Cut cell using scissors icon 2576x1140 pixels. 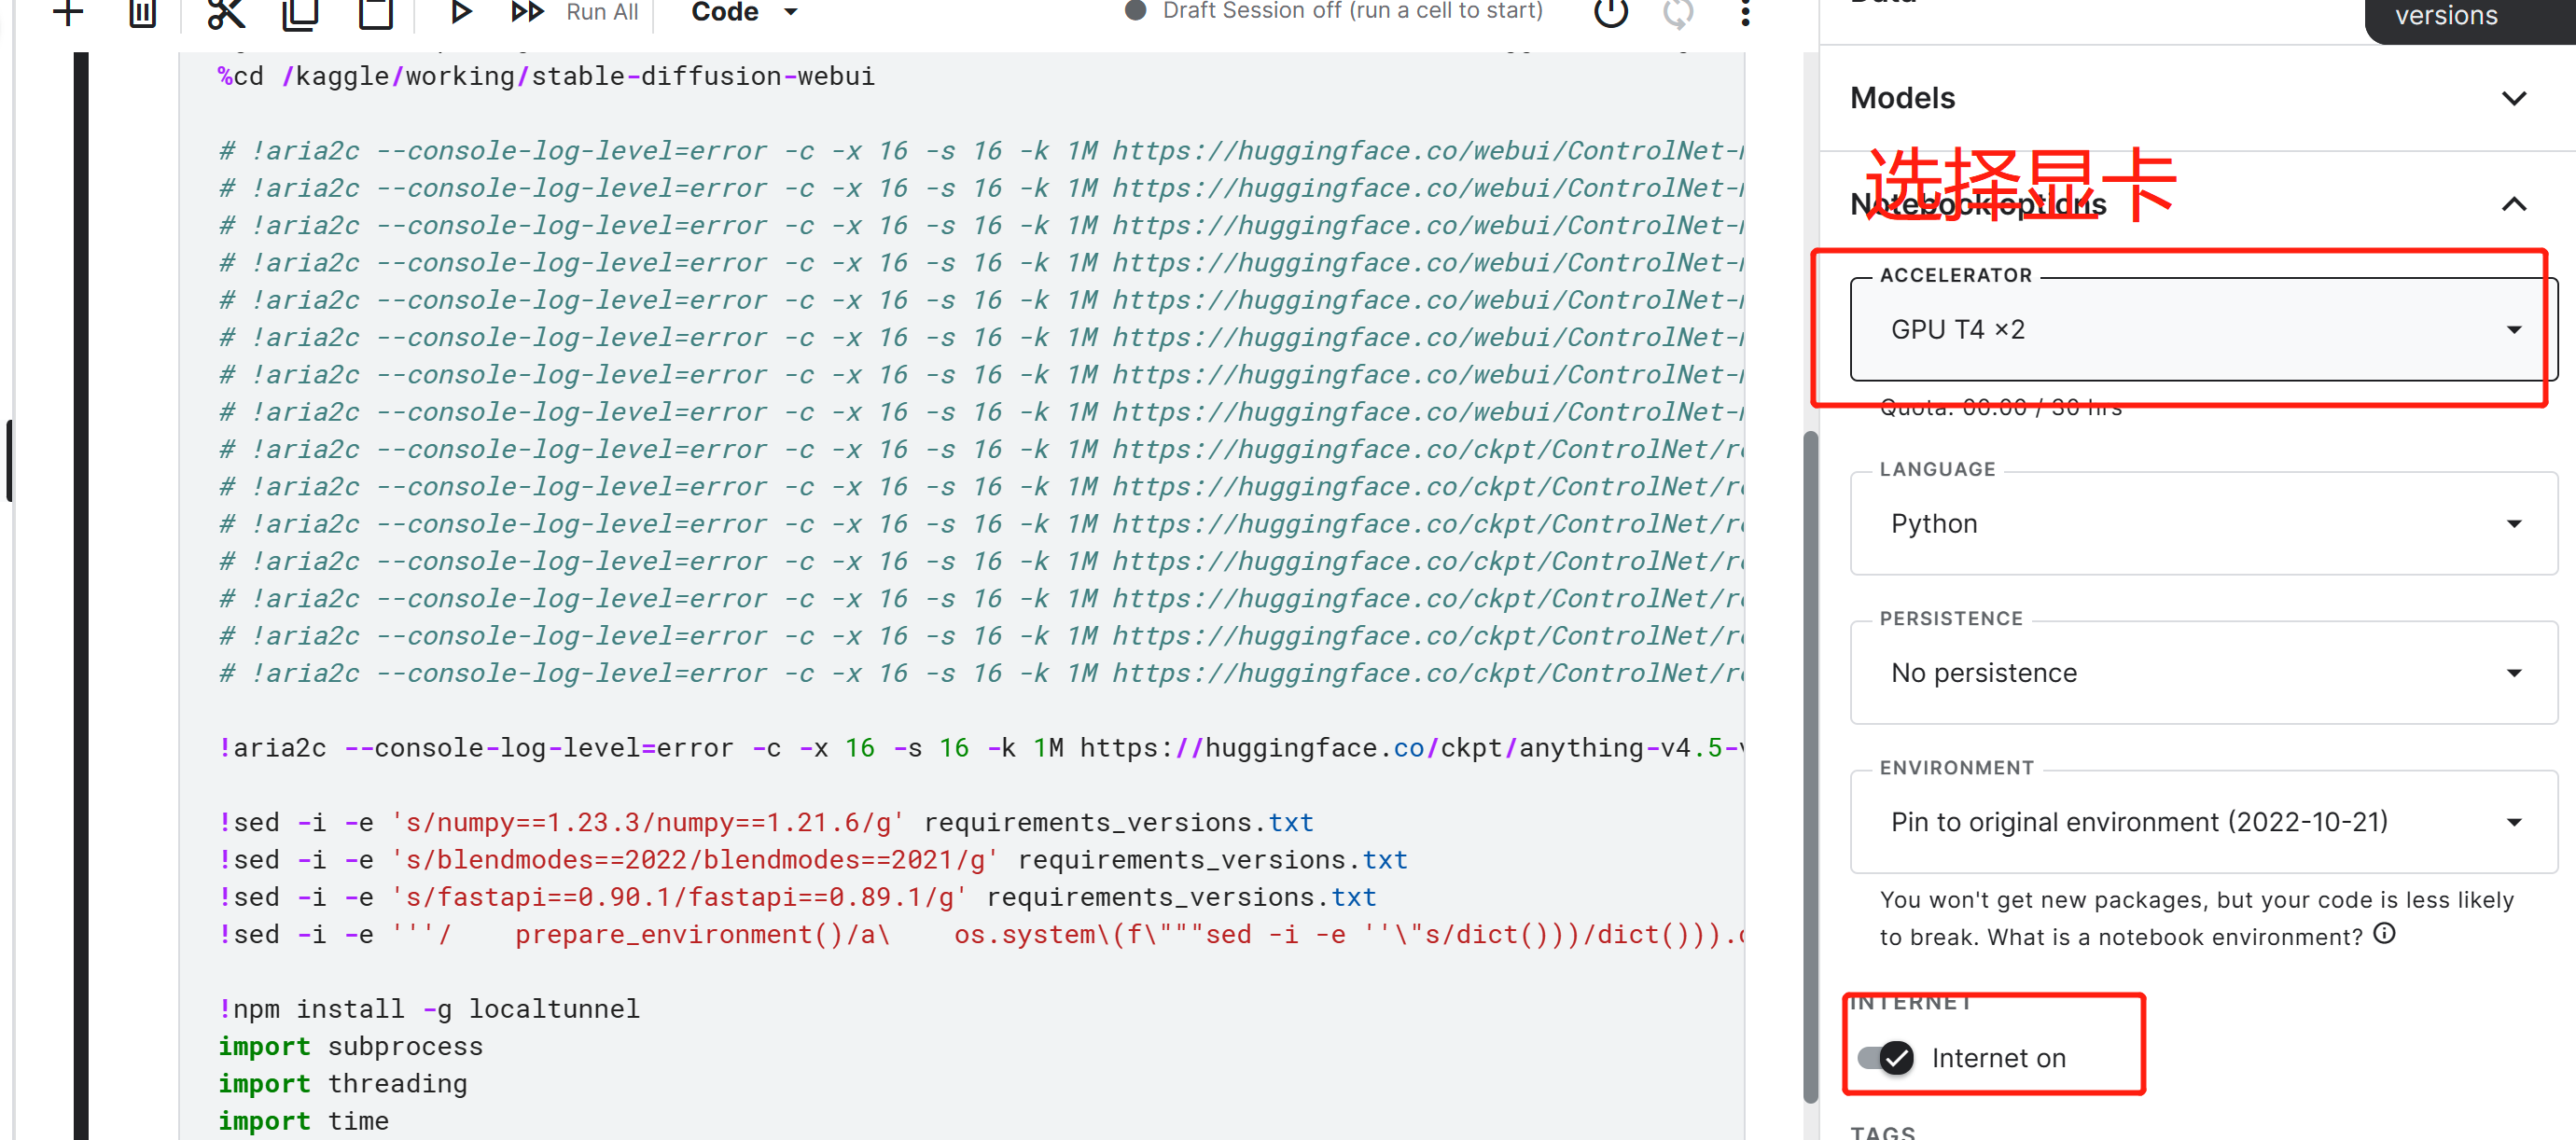coord(226,12)
